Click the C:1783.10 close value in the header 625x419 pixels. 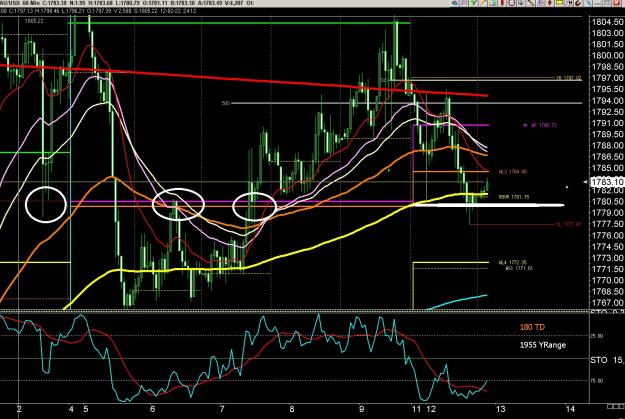point(55,3)
